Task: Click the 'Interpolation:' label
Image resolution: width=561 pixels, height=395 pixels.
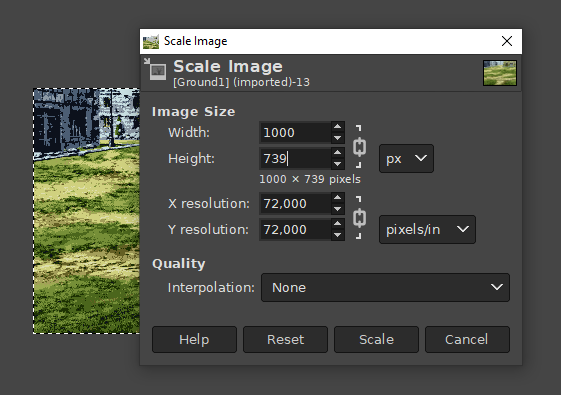Action: (x=211, y=288)
